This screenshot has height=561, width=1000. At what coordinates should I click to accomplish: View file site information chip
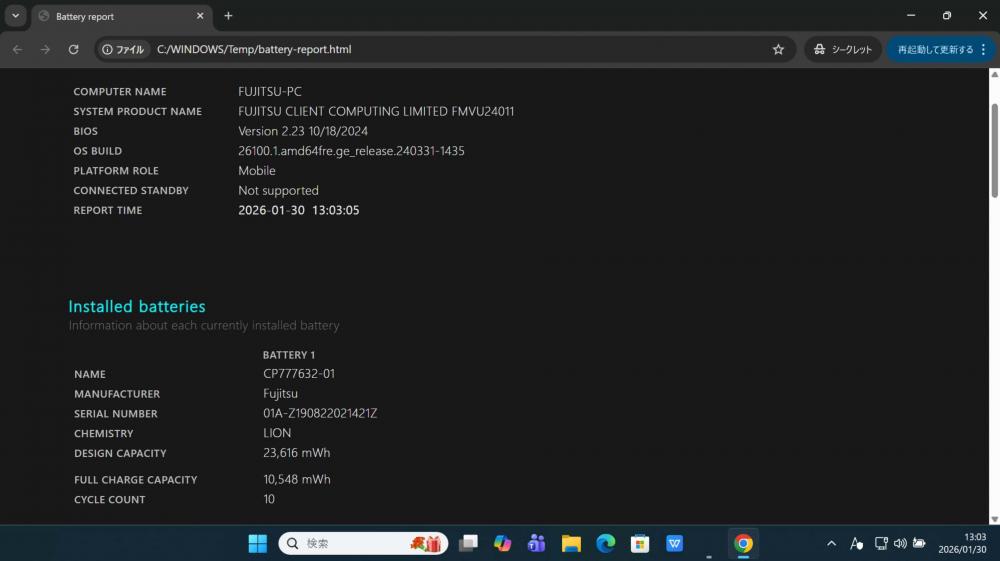coord(123,49)
